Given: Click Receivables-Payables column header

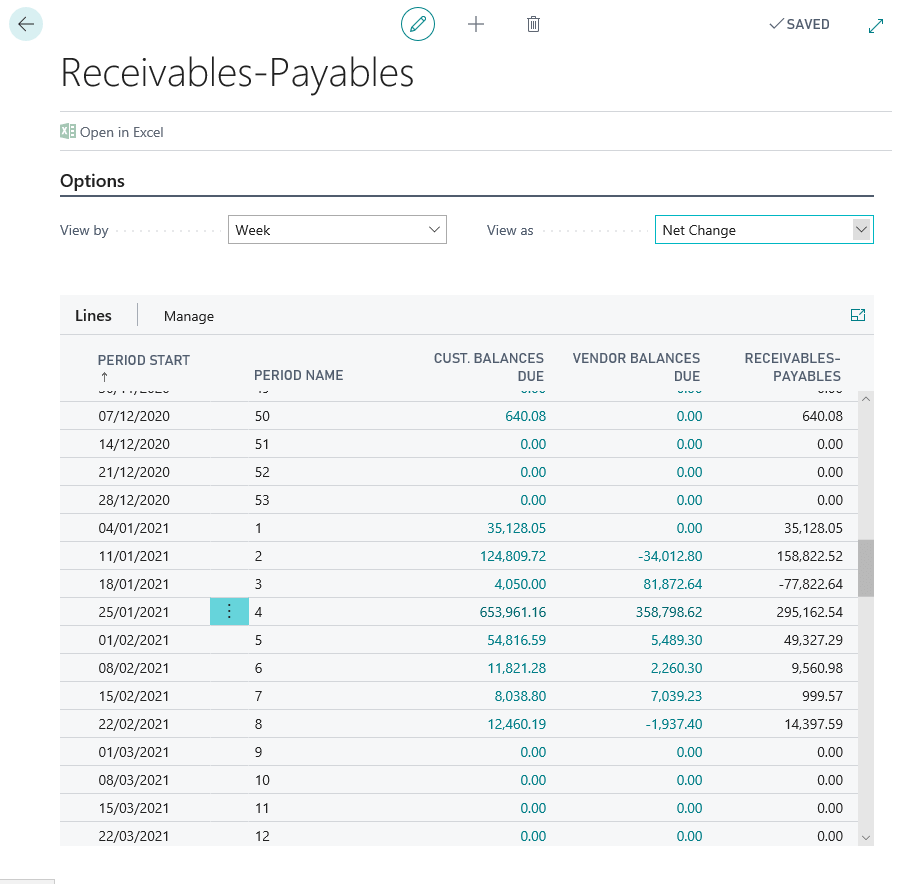Looking at the screenshot, I should (792, 367).
